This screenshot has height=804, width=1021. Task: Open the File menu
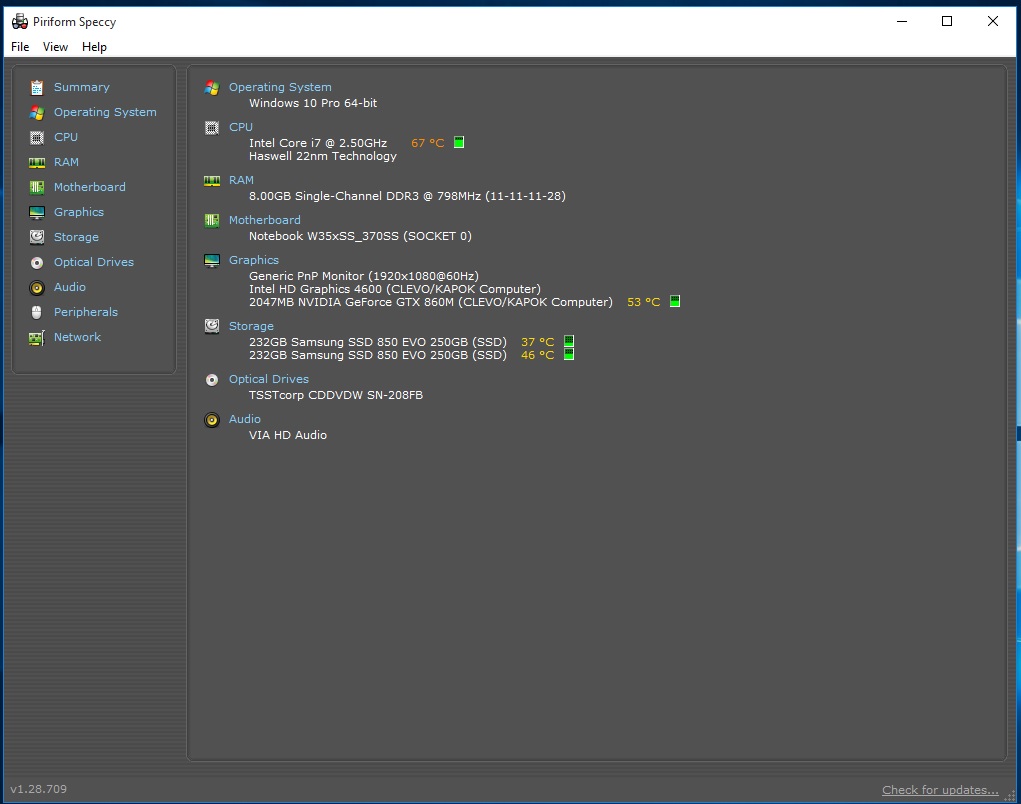[20, 47]
